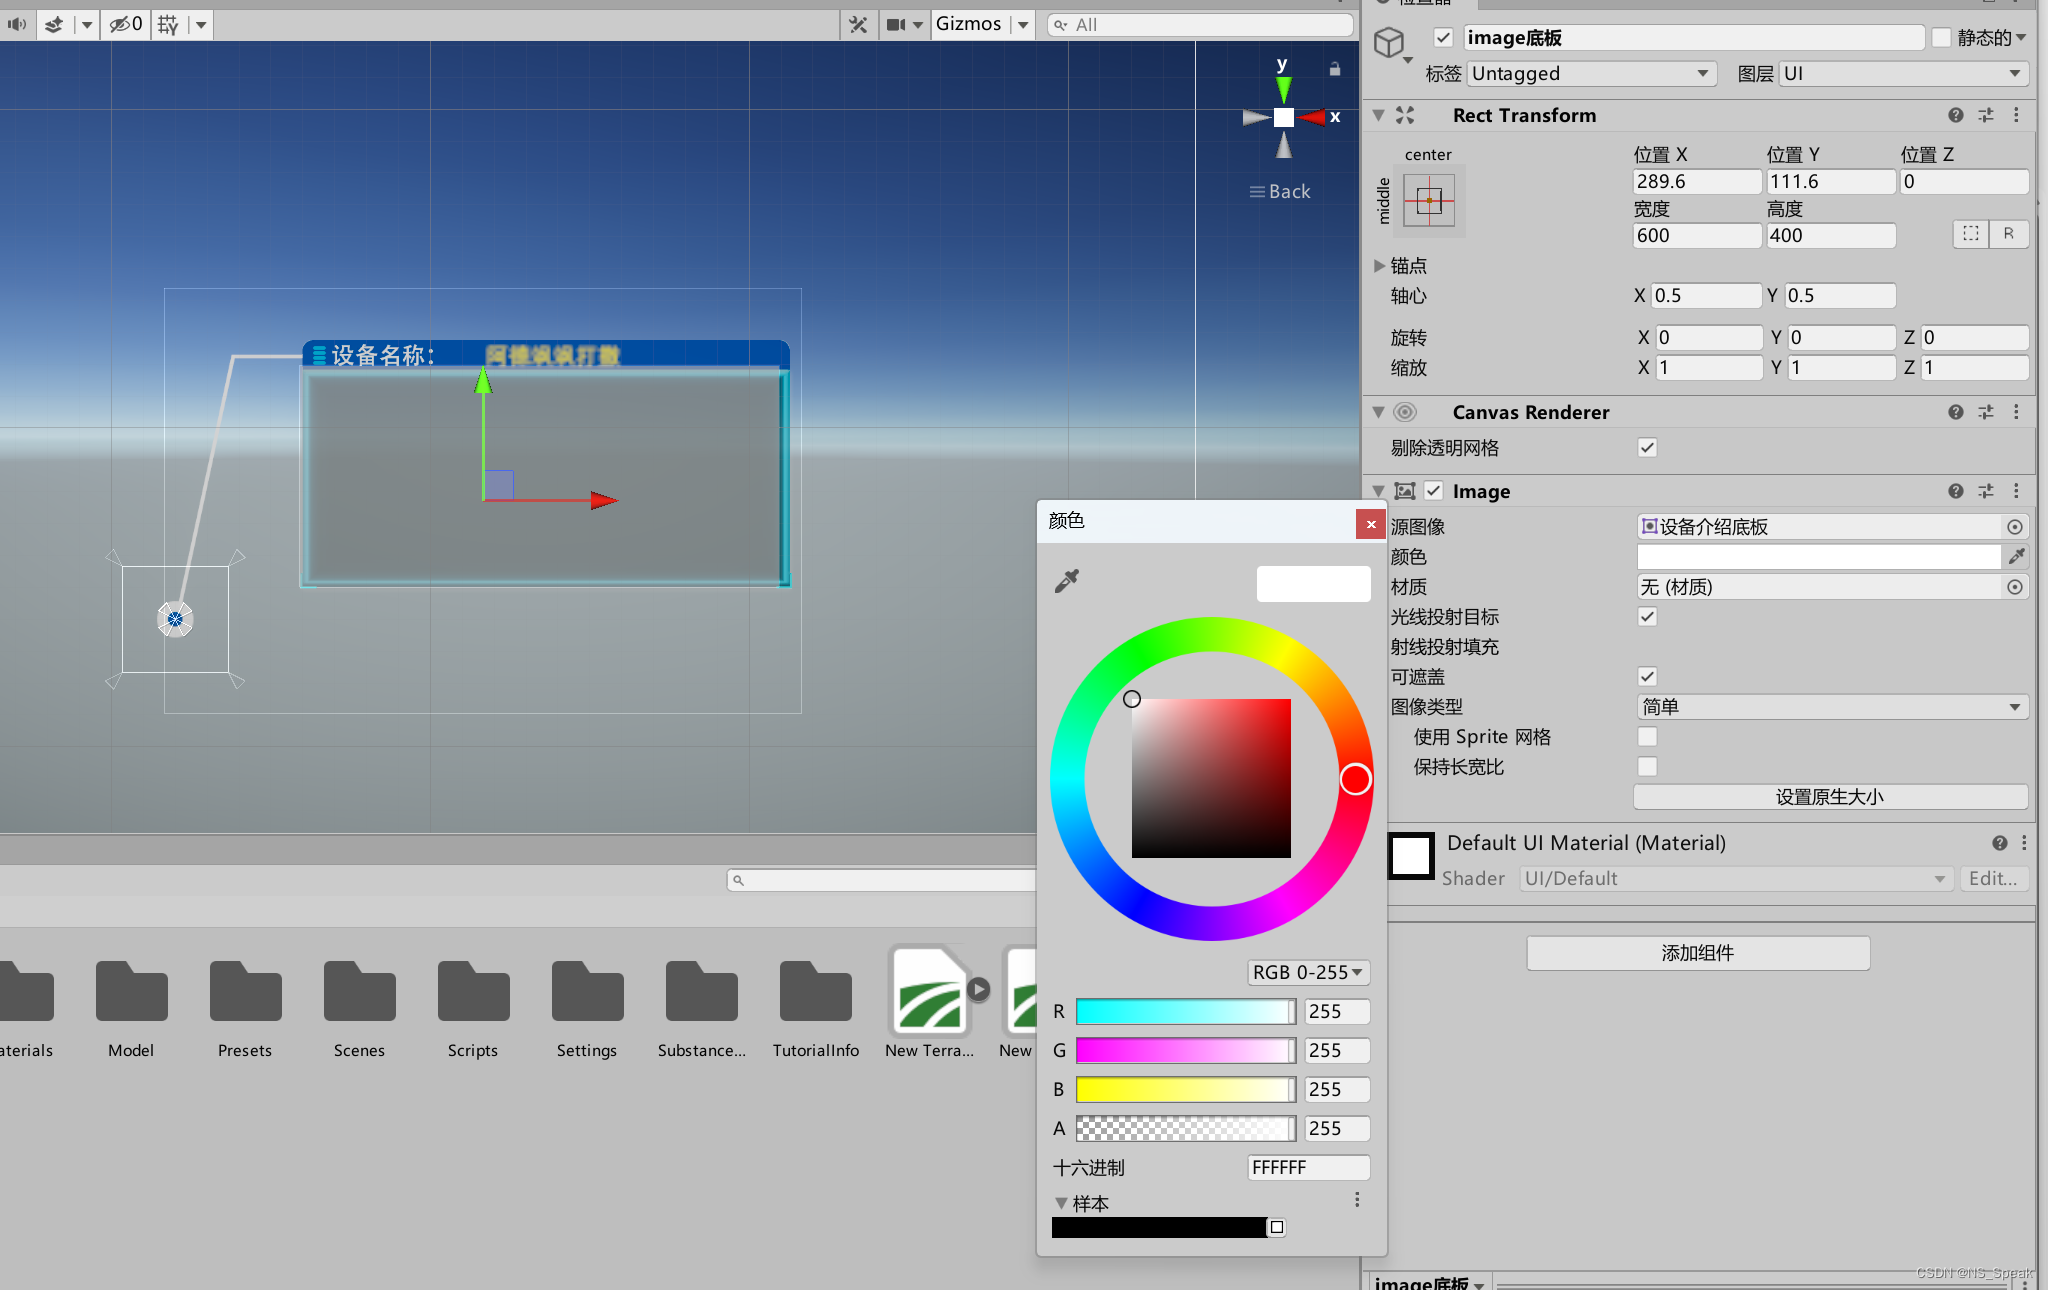The image size is (2048, 1290).
Task: Expand the 锚点 anchors section
Action: click(x=1379, y=266)
